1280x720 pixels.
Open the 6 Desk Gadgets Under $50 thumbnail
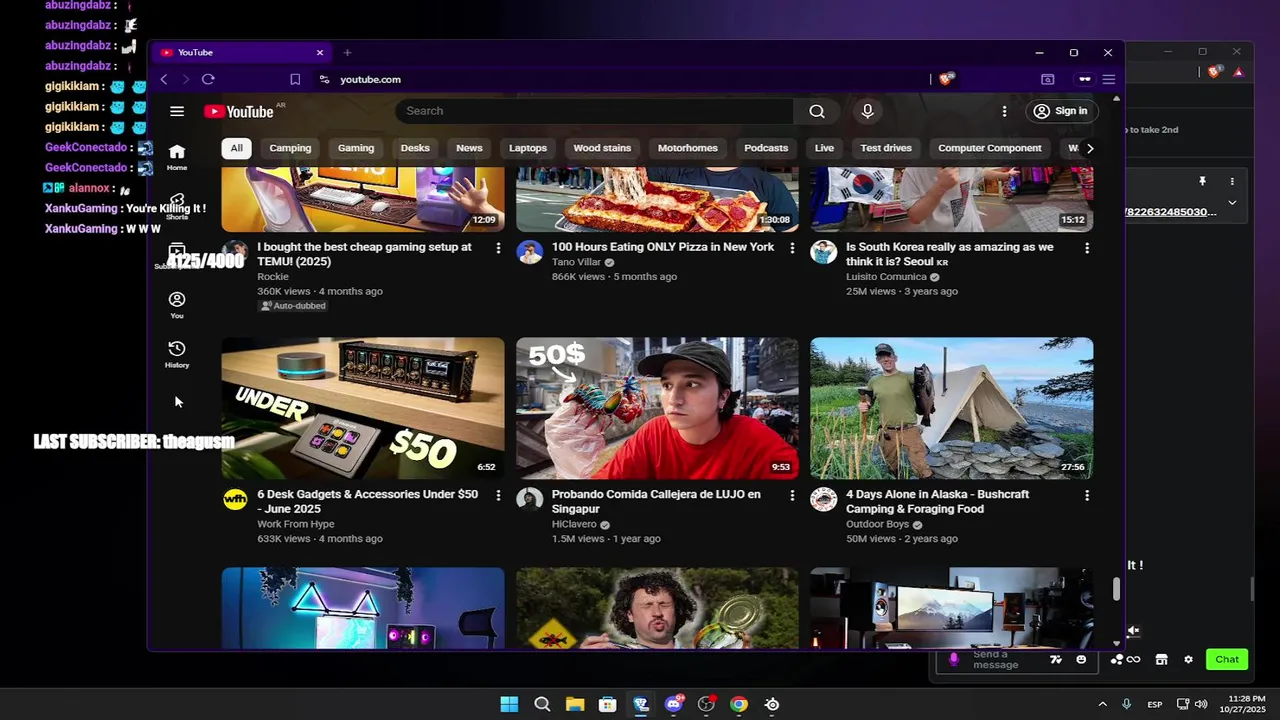(363, 409)
